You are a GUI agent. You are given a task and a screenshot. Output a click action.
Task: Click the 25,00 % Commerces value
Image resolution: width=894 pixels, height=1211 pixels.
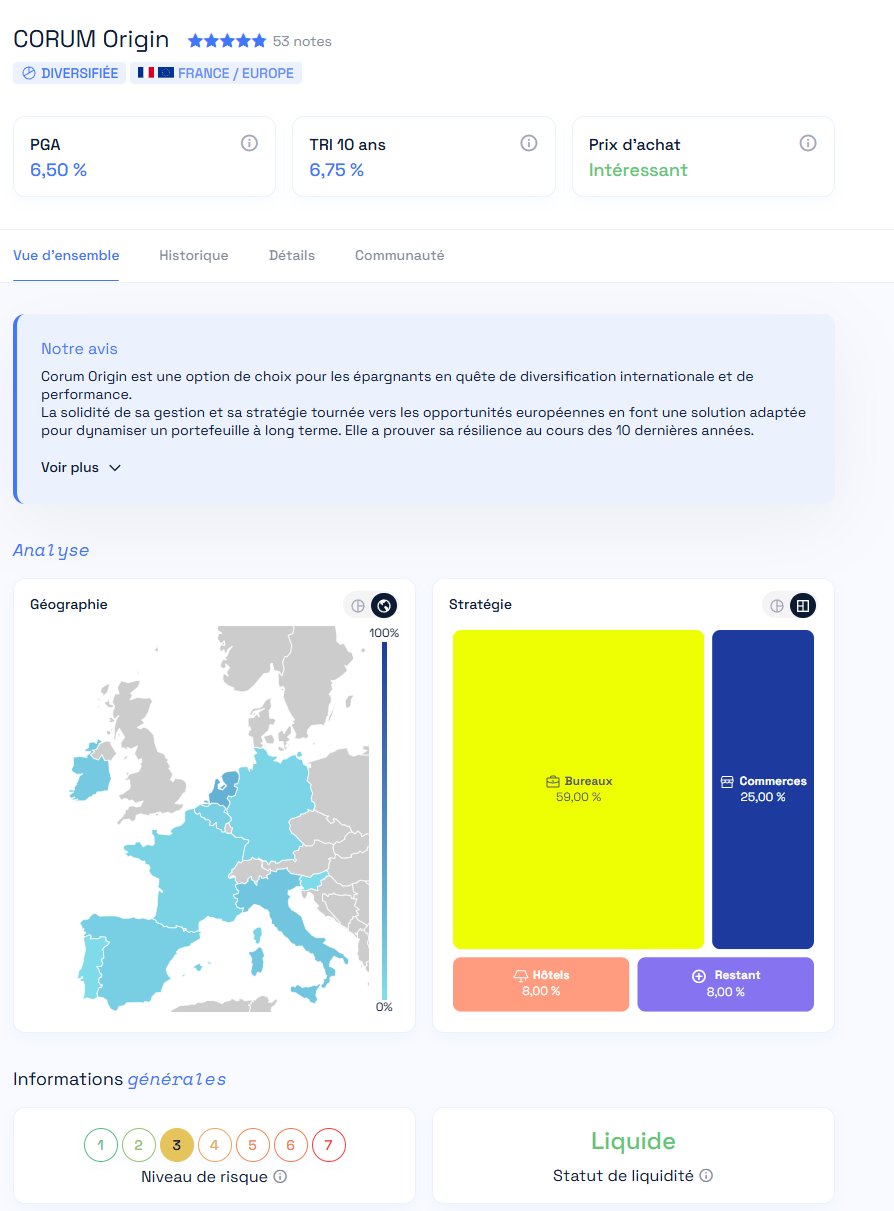(x=763, y=797)
